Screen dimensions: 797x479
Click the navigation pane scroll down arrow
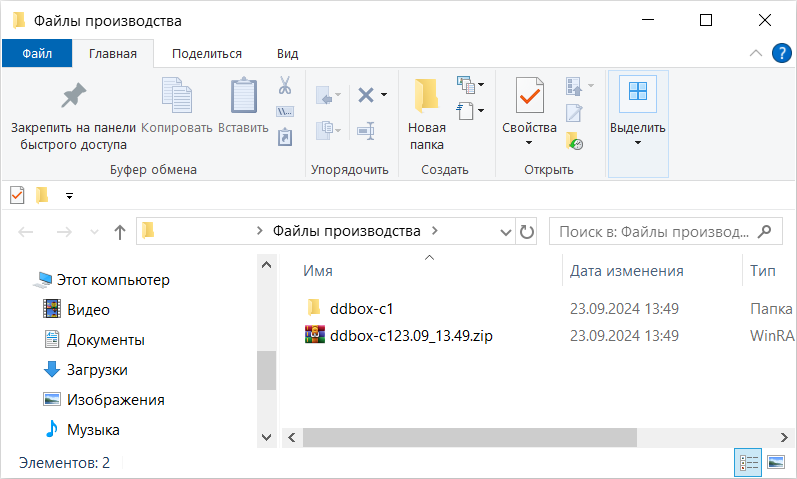(266, 437)
